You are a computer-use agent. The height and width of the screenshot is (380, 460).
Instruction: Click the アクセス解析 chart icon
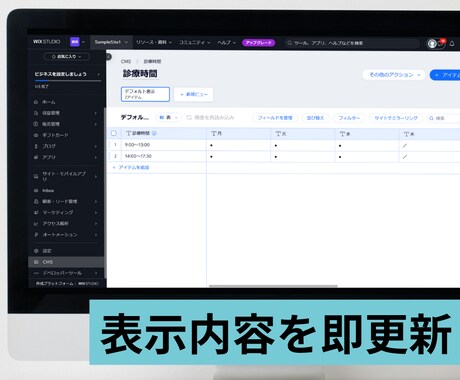(x=36, y=224)
